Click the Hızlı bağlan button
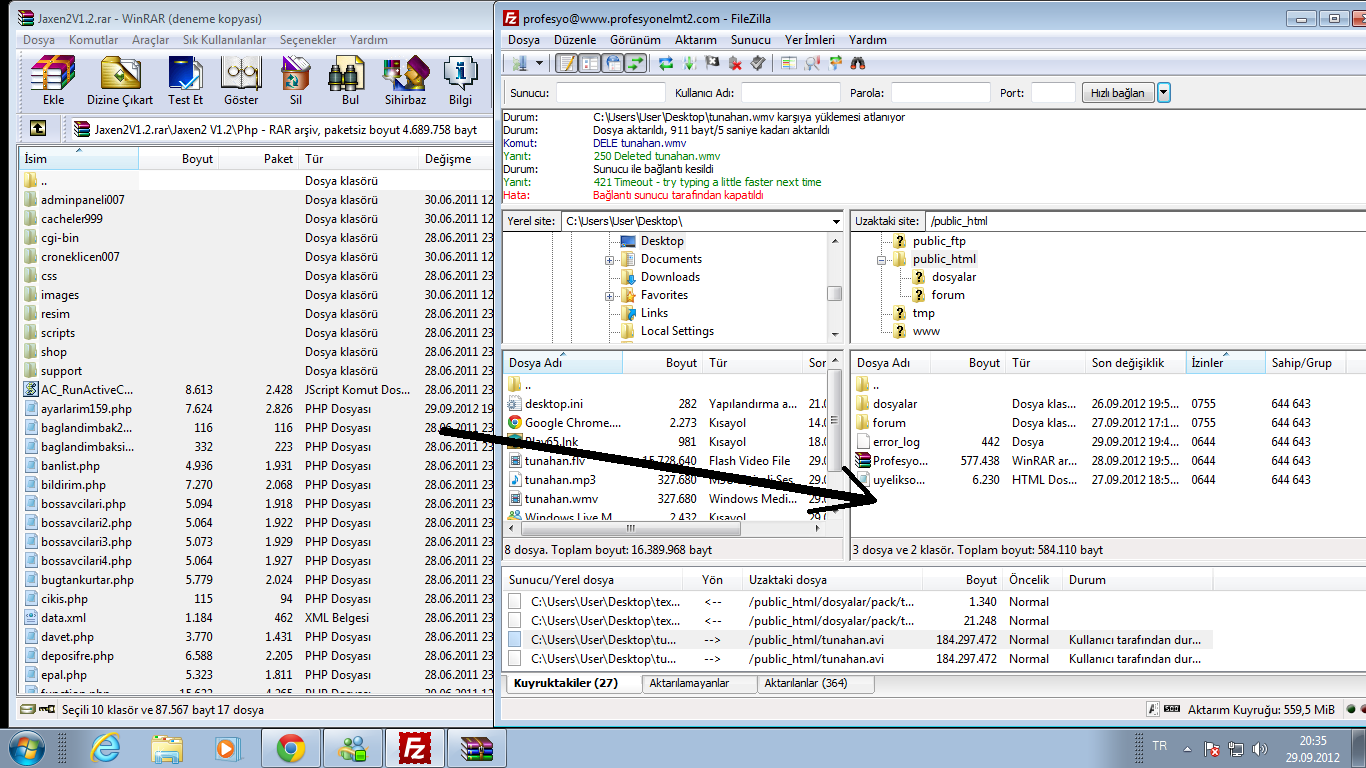 point(1118,93)
